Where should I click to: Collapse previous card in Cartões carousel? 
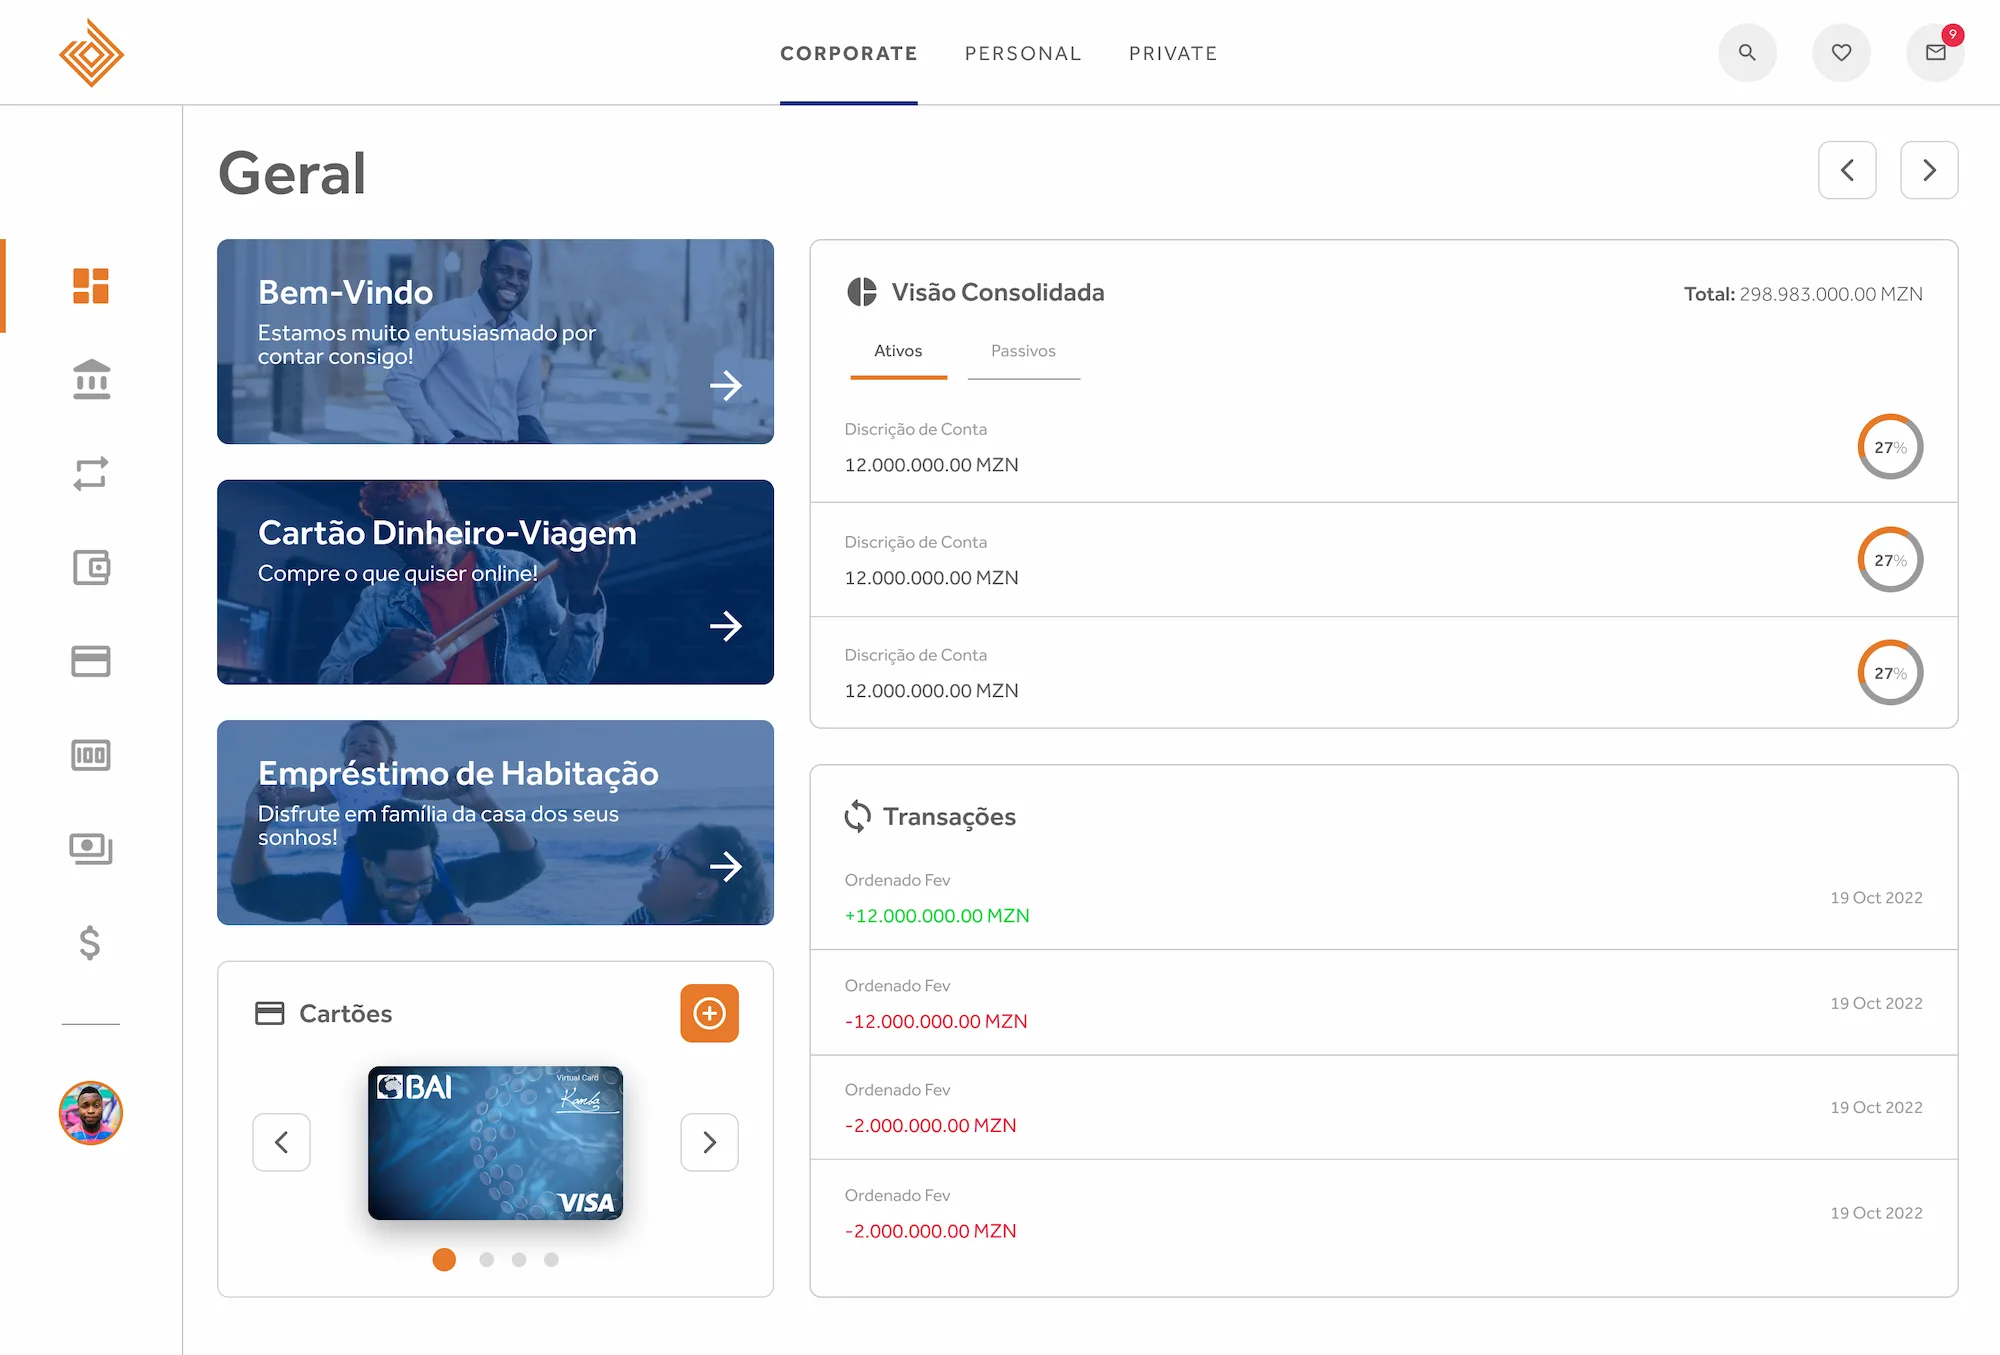click(281, 1142)
